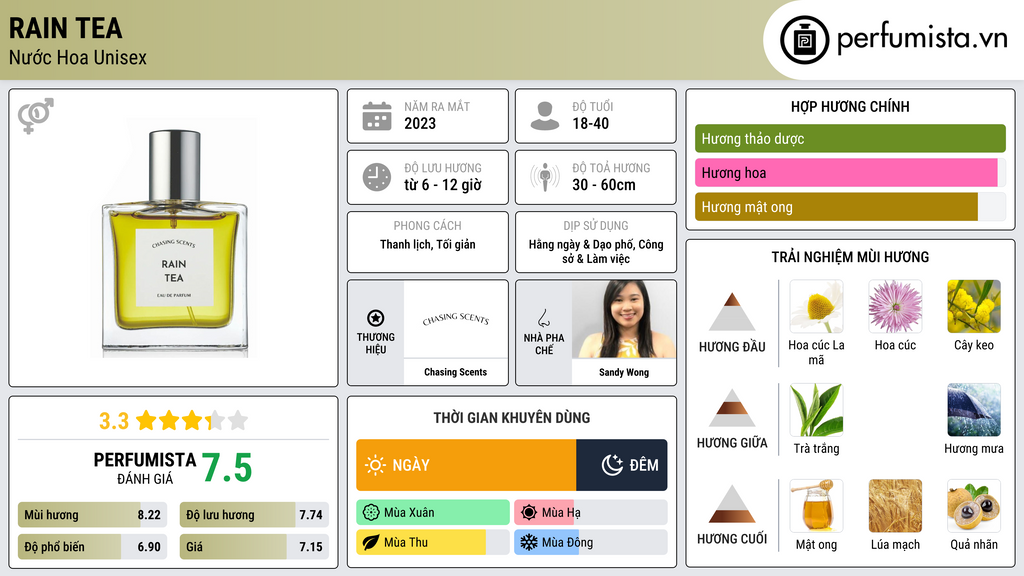This screenshot has width=1024, height=576.
Task: Select the Hoa cúc La mã note image
Action: 816,306
